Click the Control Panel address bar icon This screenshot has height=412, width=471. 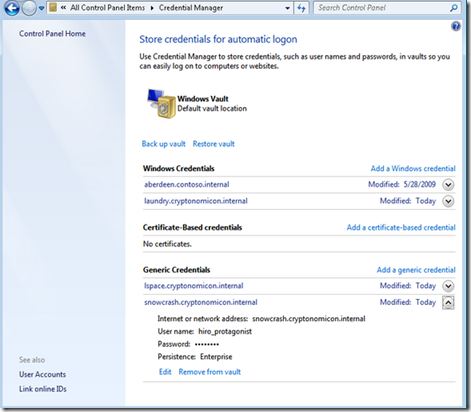click(53, 8)
